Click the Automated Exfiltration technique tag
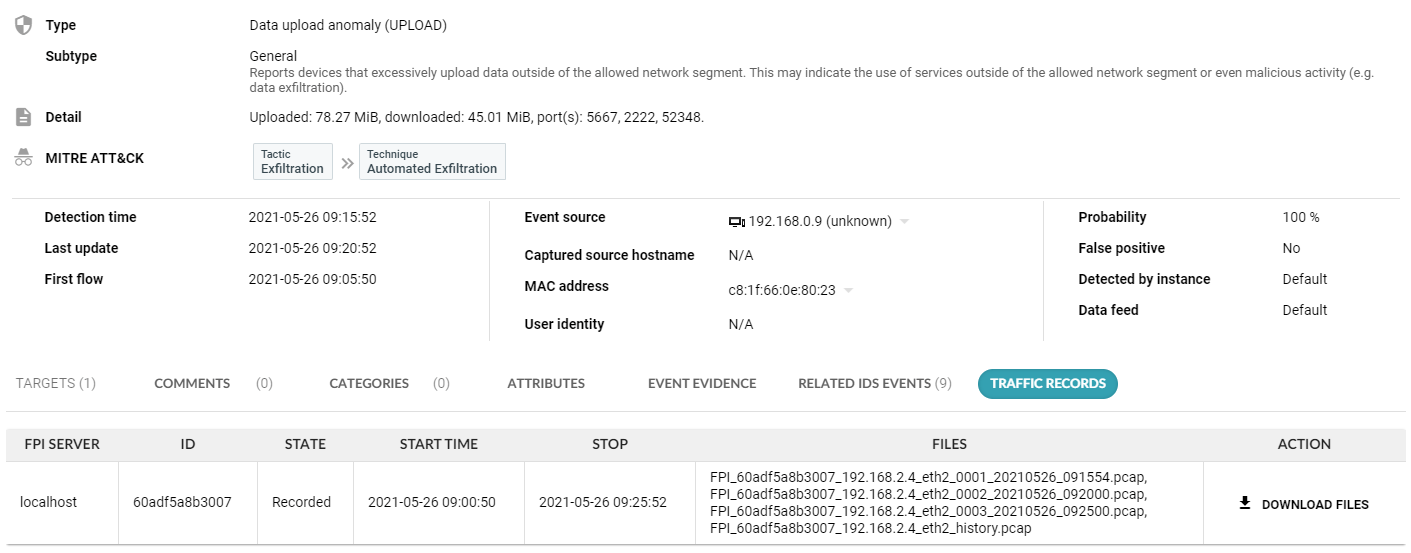The width and height of the screenshot is (1411, 553). point(432,162)
